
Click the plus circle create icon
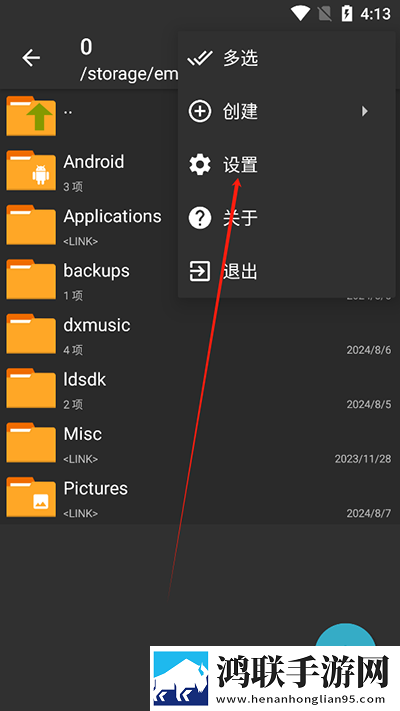(200, 111)
